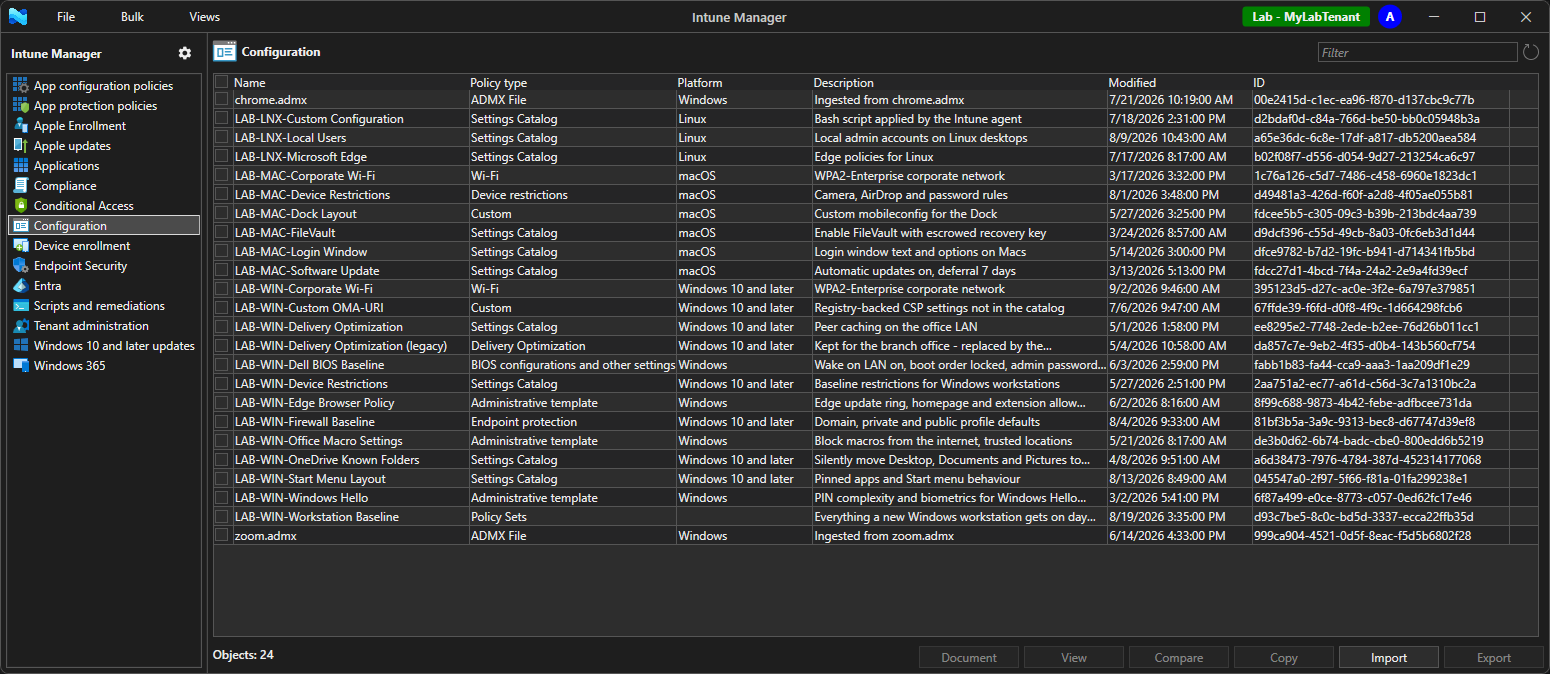The width and height of the screenshot is (1550, 674).
Task: Click the Tenant administration icon
Action: coord(20,326)
